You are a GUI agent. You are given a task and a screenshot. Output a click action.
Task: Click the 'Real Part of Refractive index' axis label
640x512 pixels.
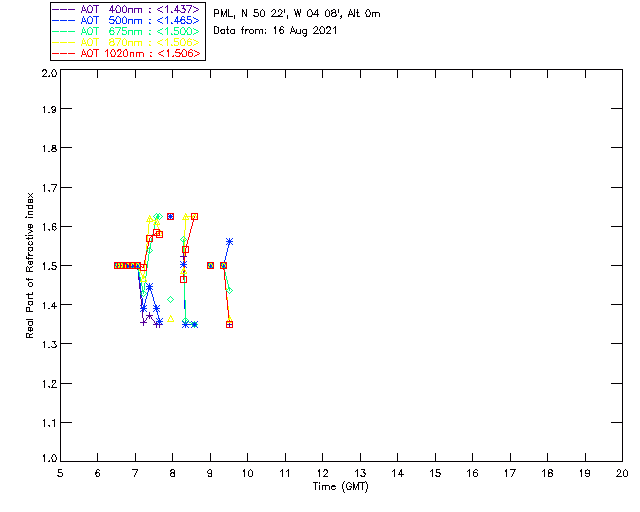point(29,265)
